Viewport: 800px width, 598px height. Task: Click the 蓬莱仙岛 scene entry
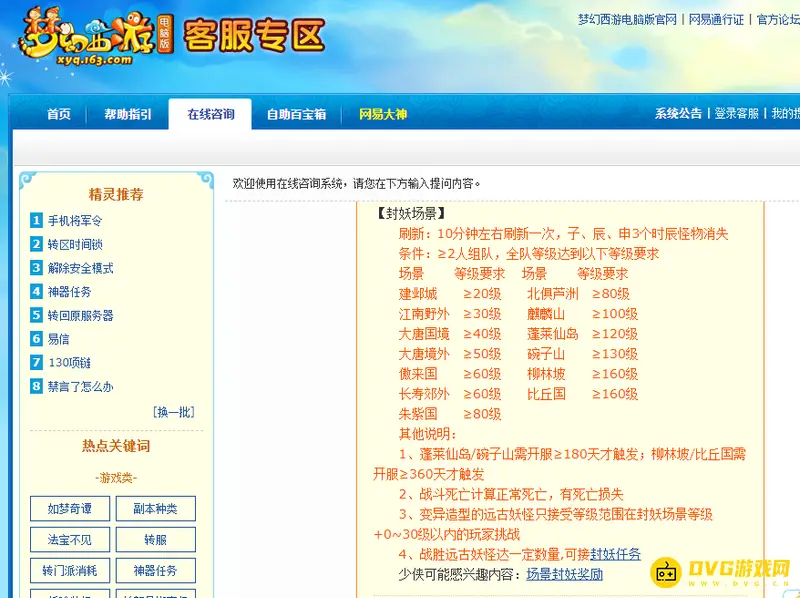coord(553,334)
